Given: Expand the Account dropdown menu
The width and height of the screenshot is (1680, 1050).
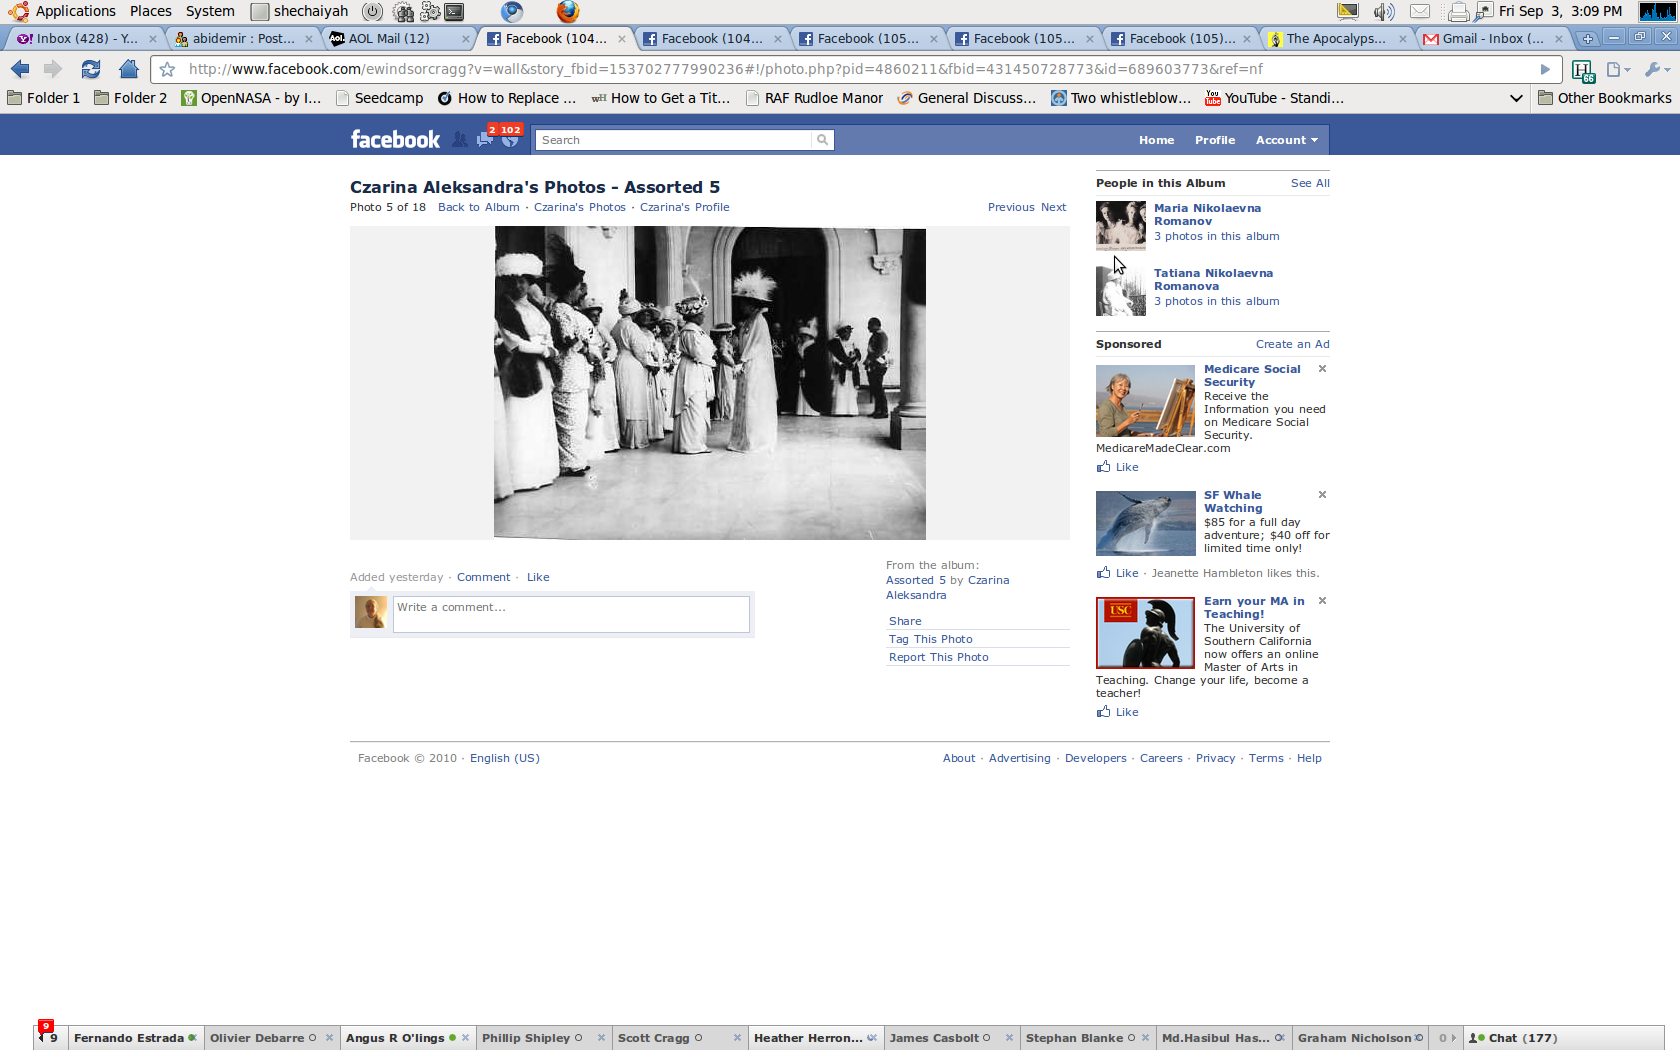Looking at the screenshot, I should pos(1286,140).
